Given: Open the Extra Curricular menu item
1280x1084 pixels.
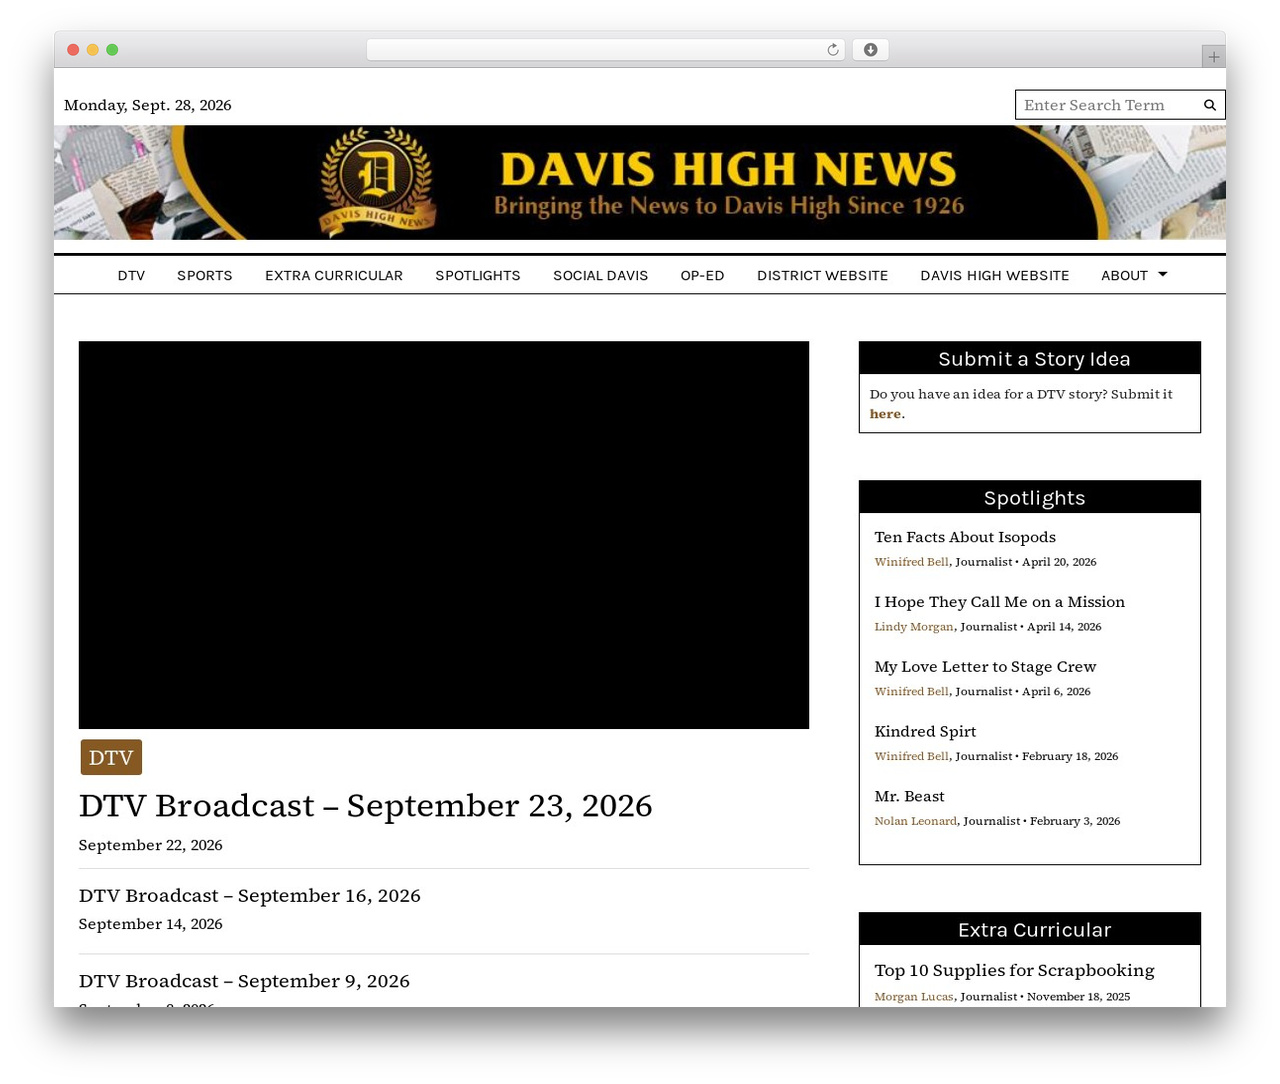Looking at the screenshot, I should click(x=334, y=275).
